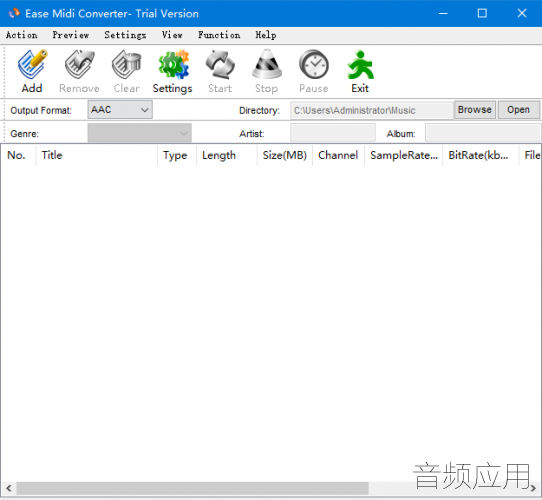This screenshot has height=500, width=542.
Task: Sort list by the BitRate column header
Action: [x=481, y=155]
